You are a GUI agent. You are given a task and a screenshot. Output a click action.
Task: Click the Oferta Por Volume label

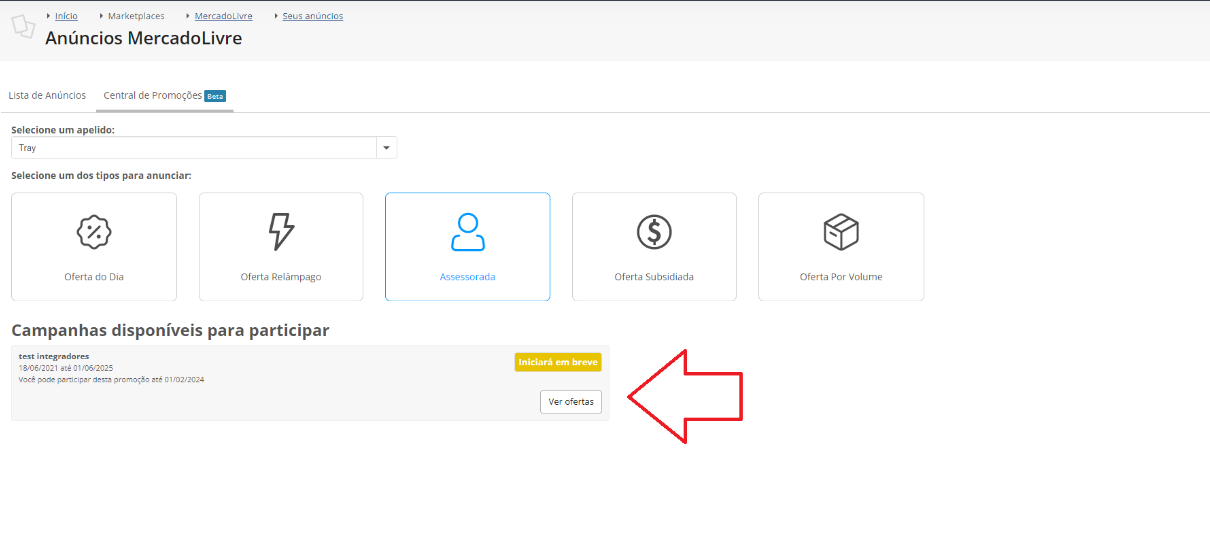(841, 277)
